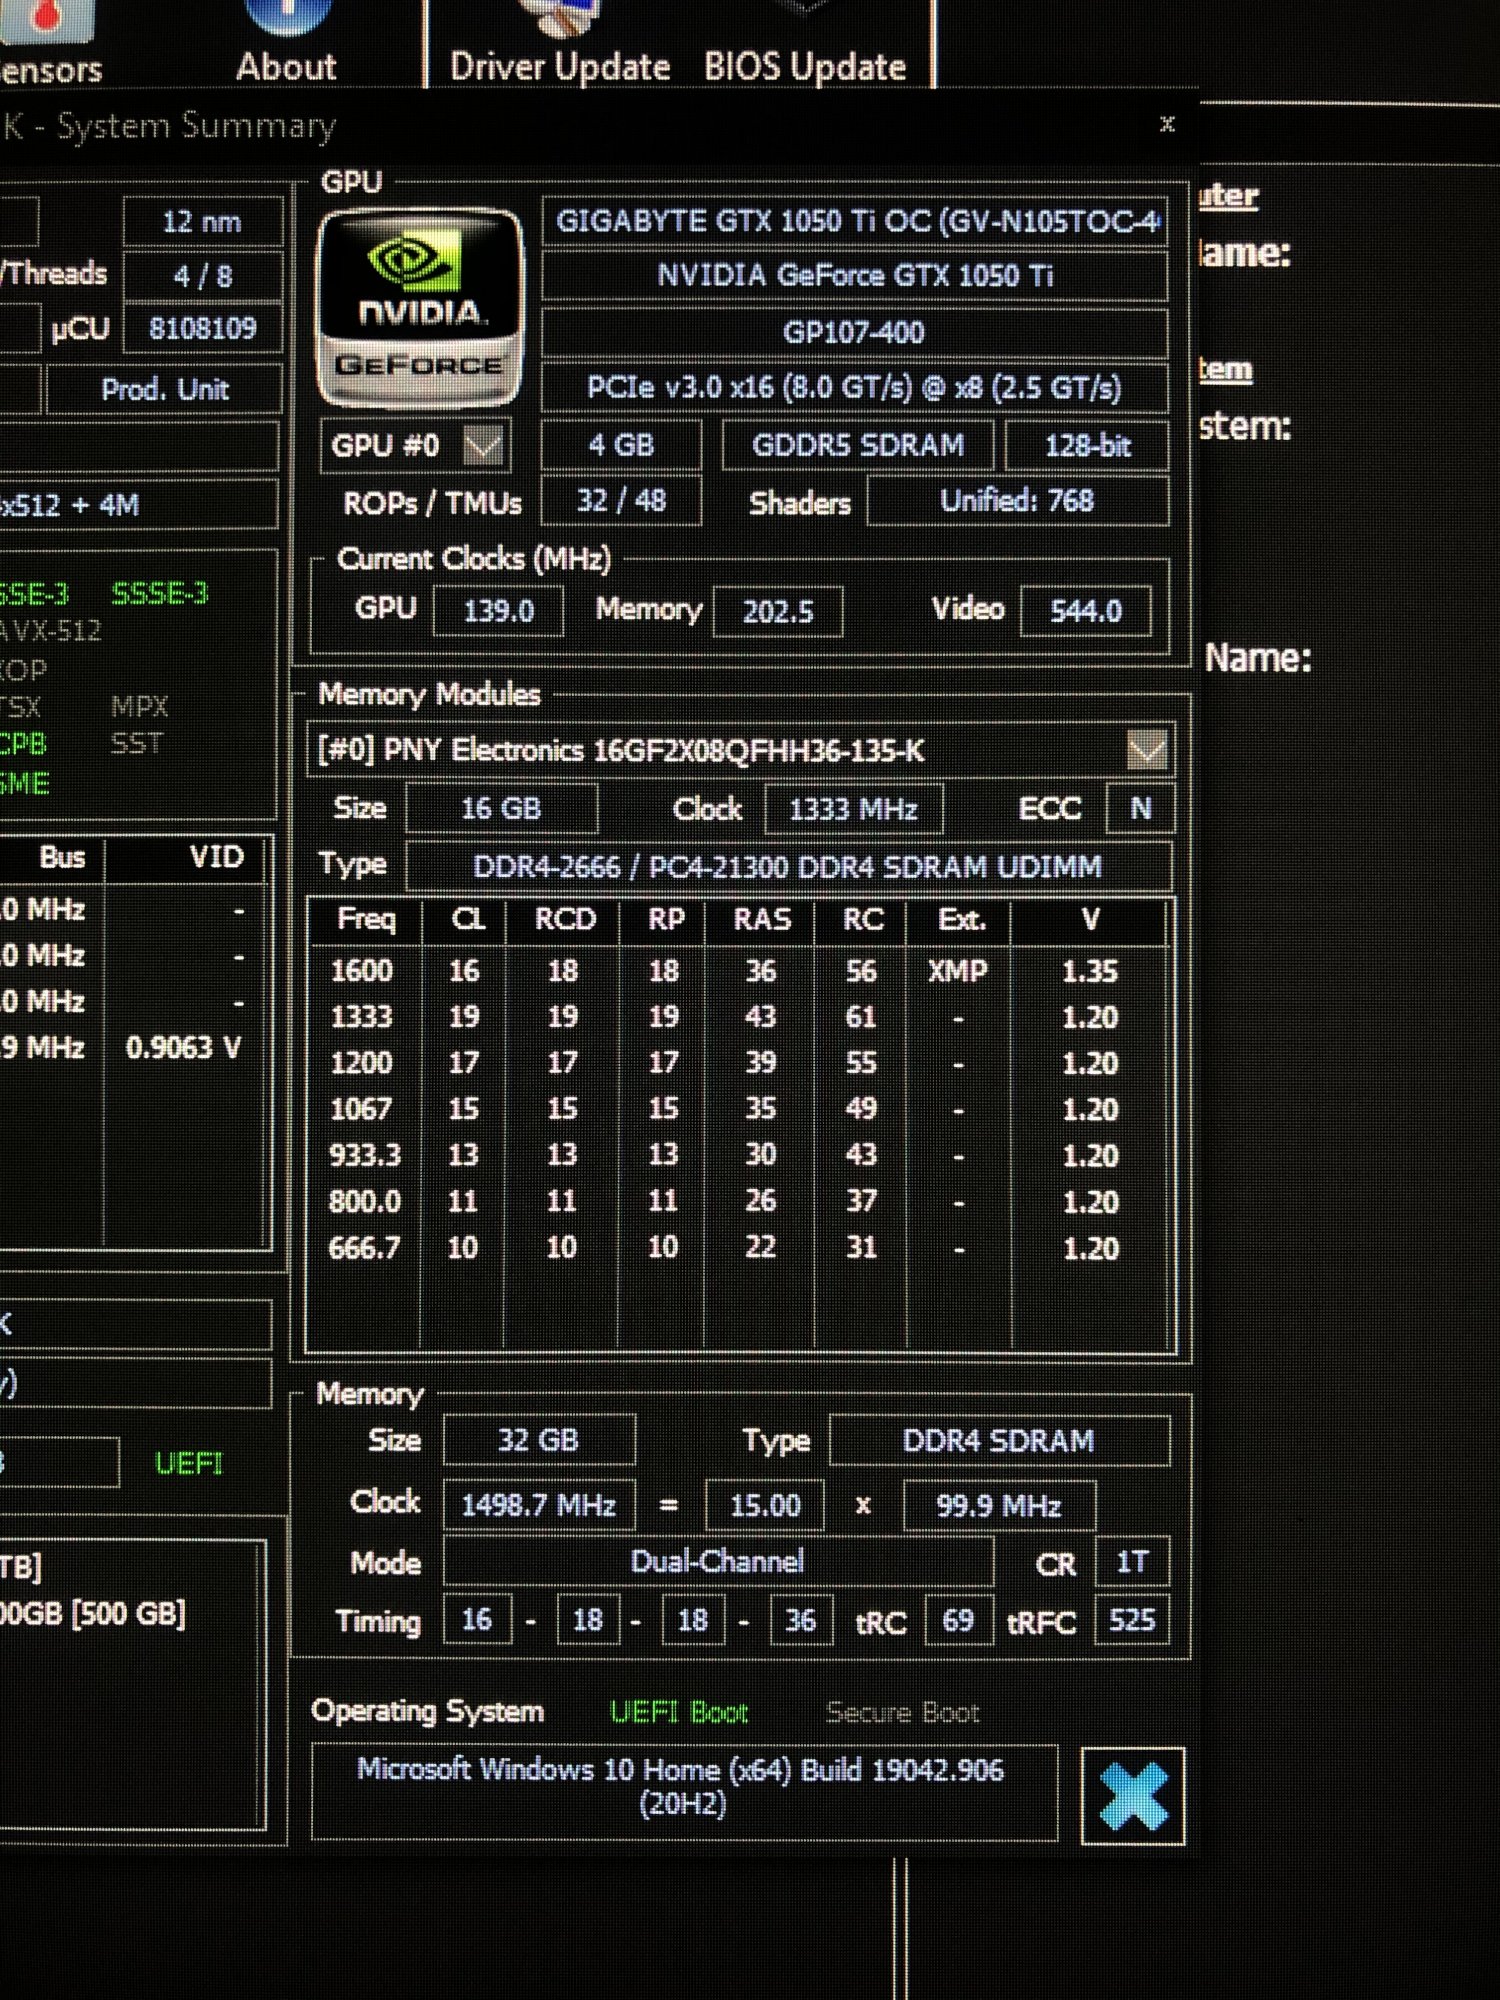Select the cores/threads value 4 / 8

tap(202, 276)
